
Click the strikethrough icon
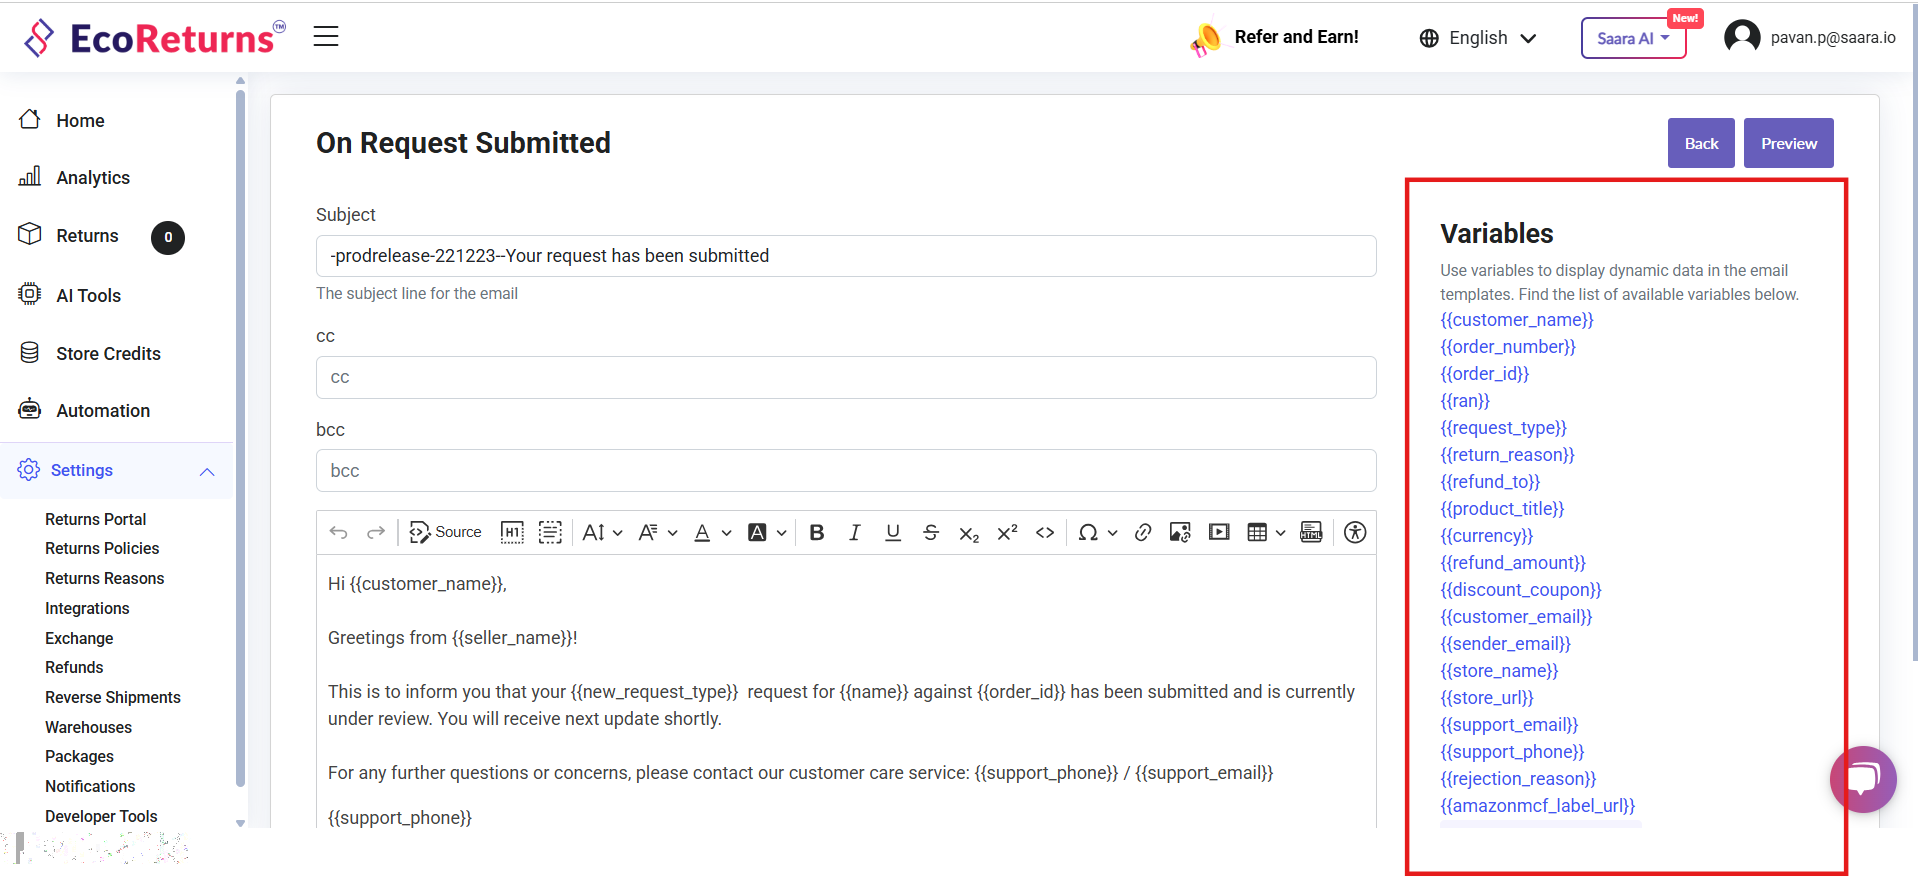pyautogui.click(x=931, y=533)
